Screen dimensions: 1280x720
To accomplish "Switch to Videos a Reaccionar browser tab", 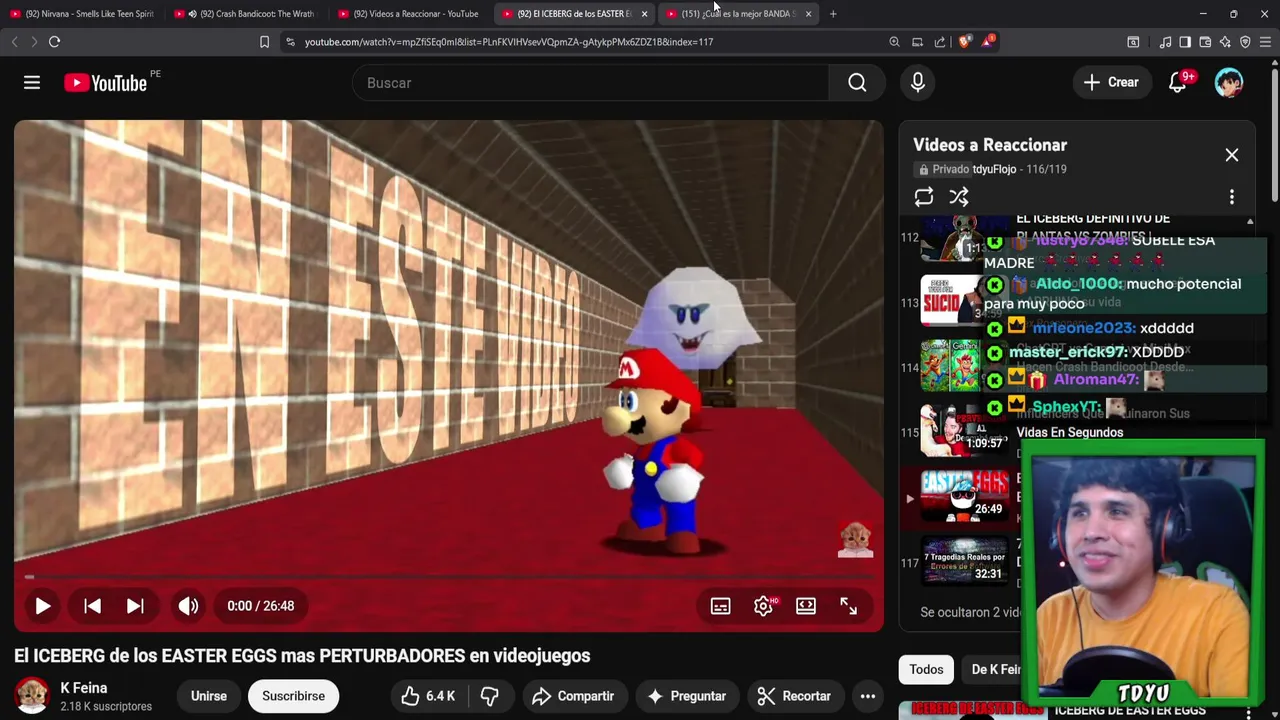I will tap(410, 14).
